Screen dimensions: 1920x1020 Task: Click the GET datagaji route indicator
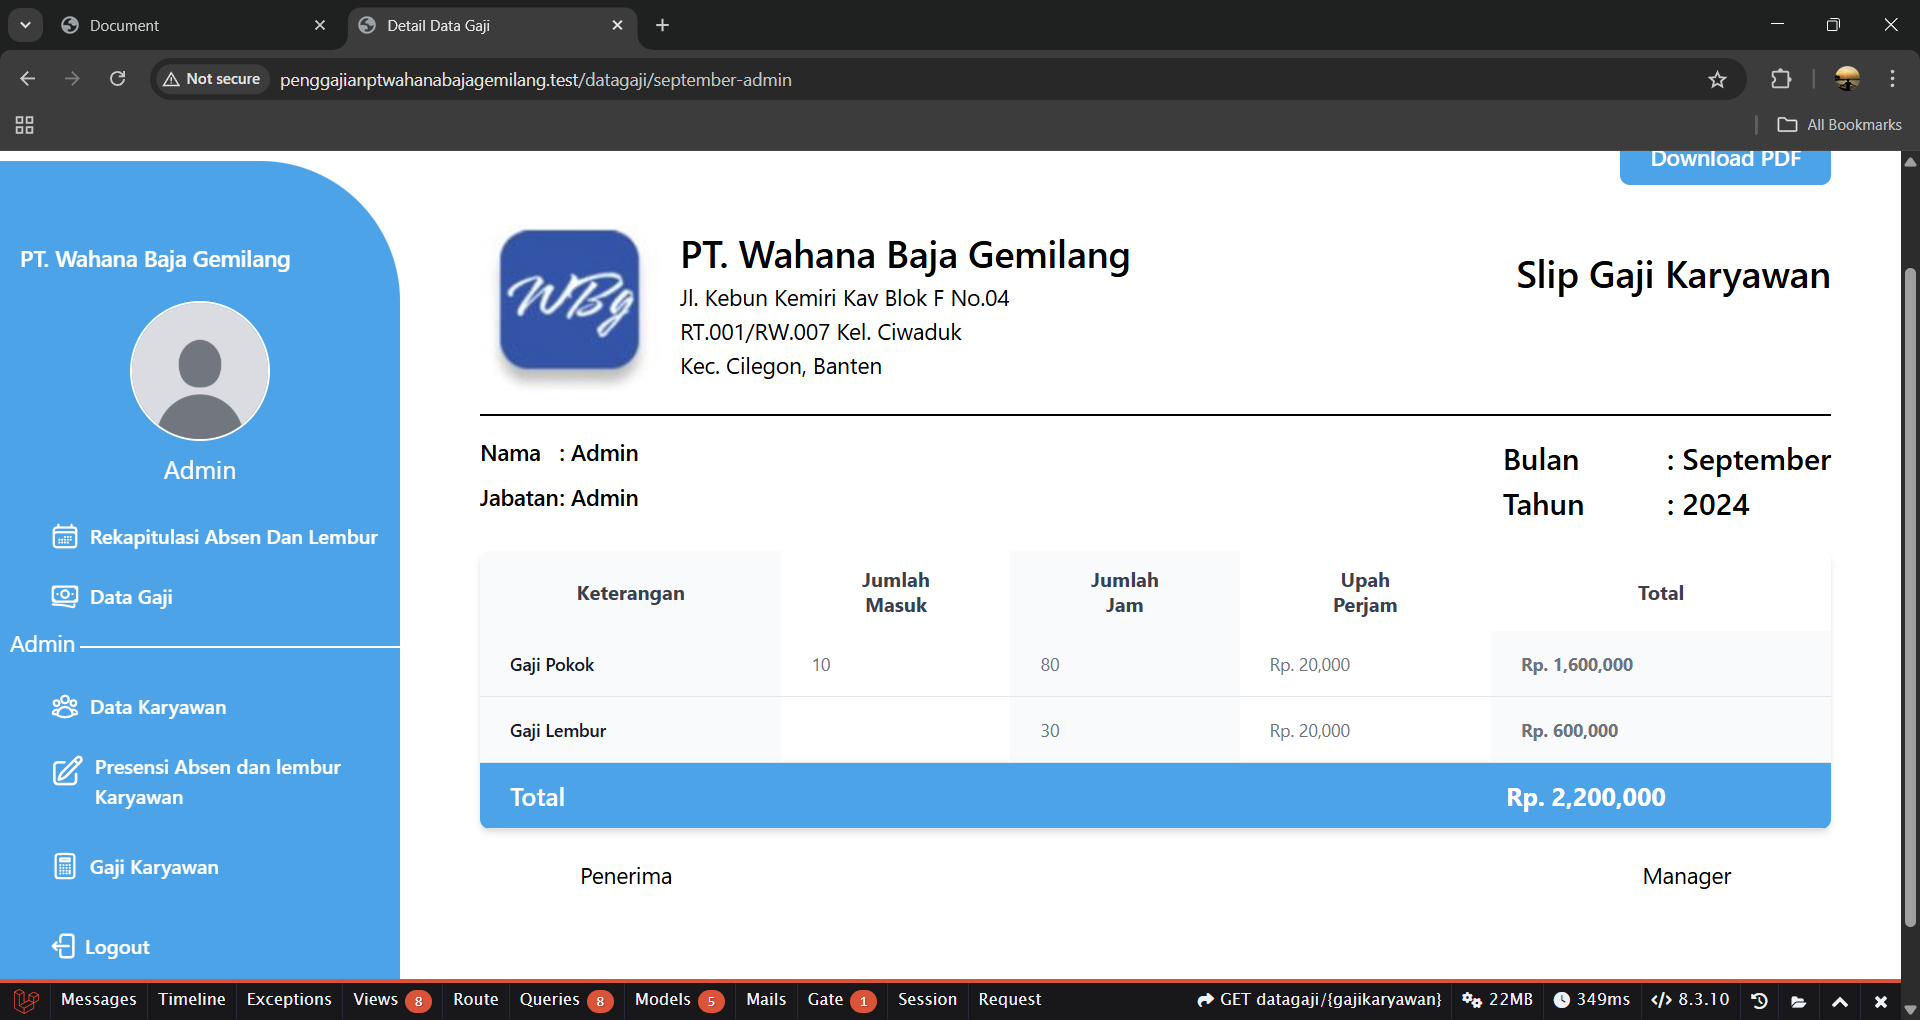click(x=1319, y=1000)
